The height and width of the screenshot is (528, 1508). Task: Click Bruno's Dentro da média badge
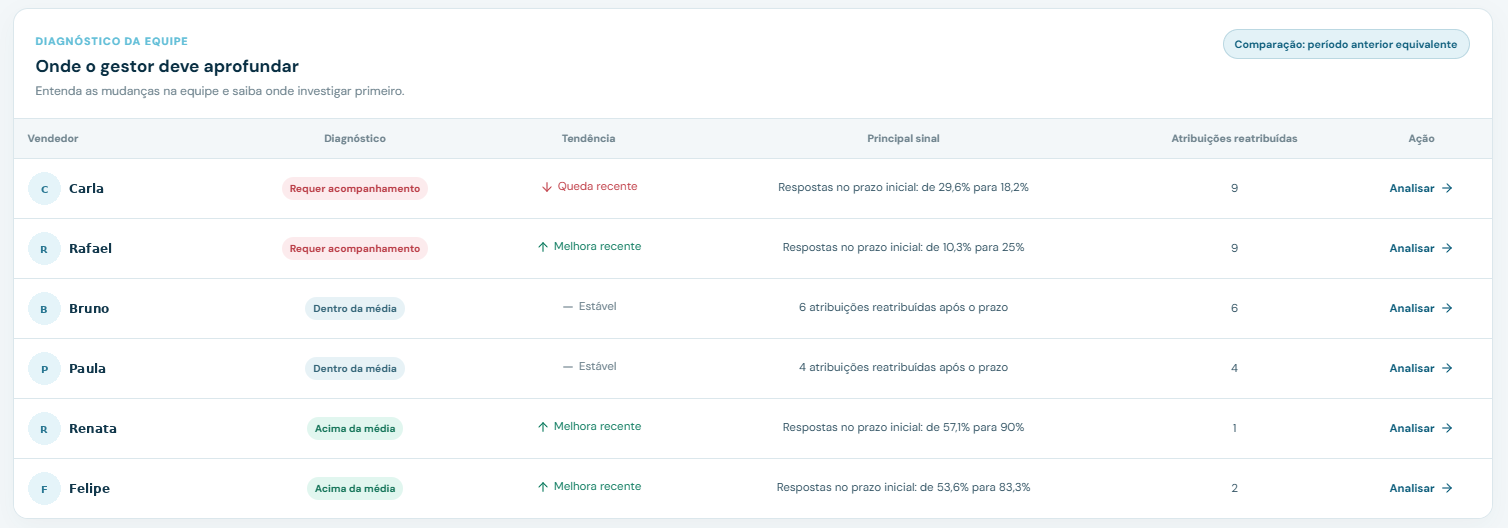point(355,309)
